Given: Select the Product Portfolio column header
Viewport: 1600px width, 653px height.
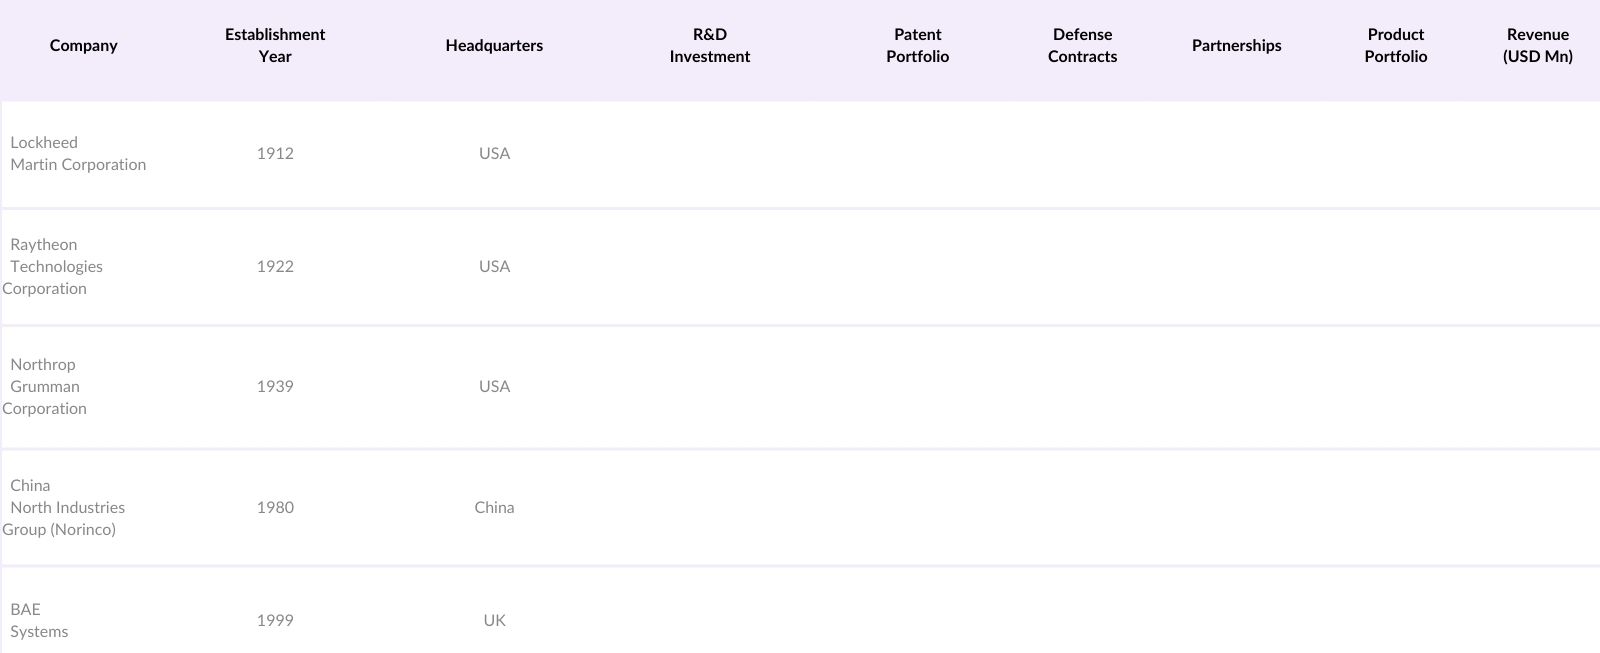Looking at the screenshot, I should (x=1395, y=46).
